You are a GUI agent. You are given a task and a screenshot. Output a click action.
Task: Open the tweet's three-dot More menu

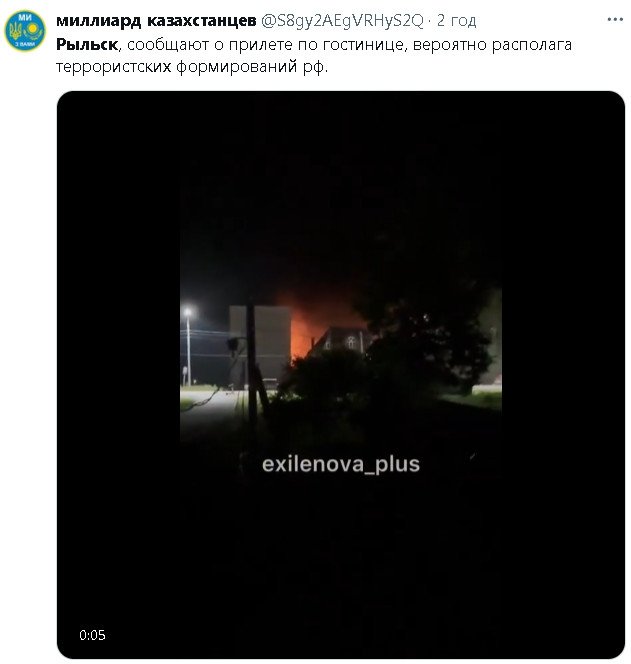point(615,19)
